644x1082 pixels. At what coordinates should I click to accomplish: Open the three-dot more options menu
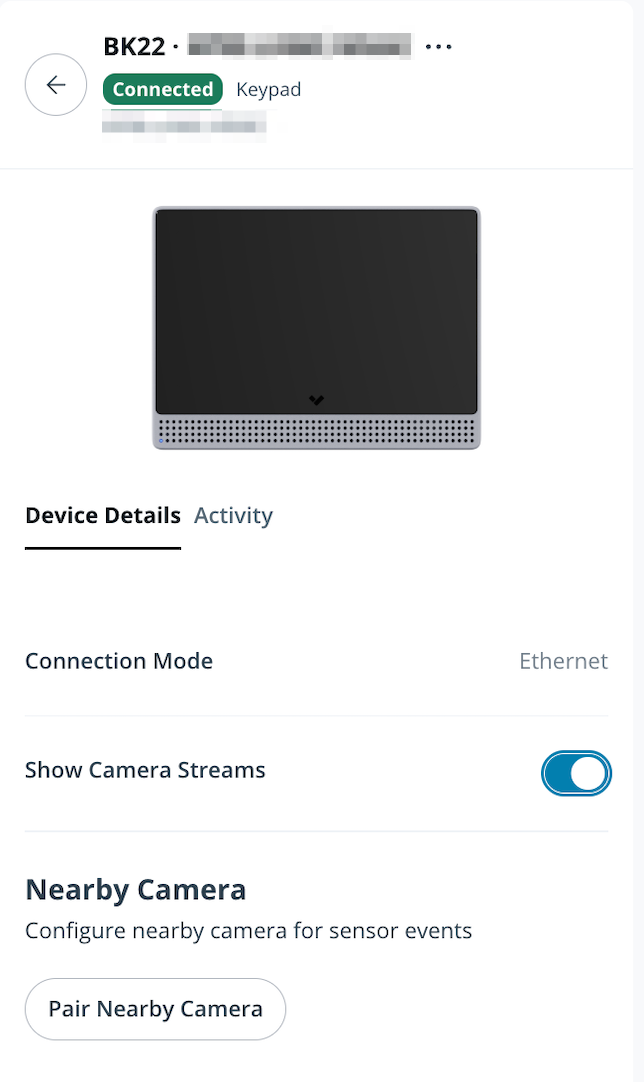click(x=439, y=47)
